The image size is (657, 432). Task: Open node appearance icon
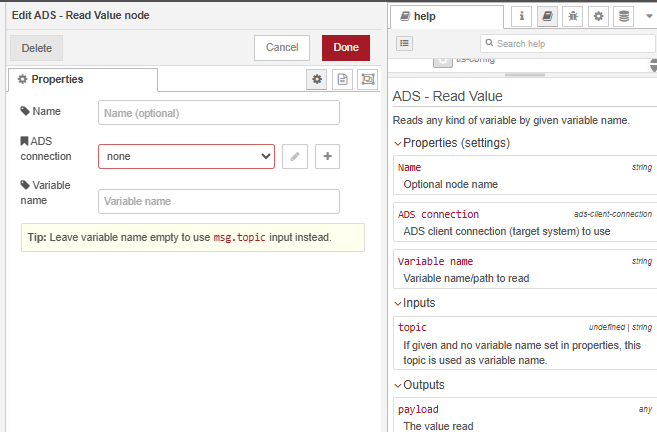pos(367,79)
